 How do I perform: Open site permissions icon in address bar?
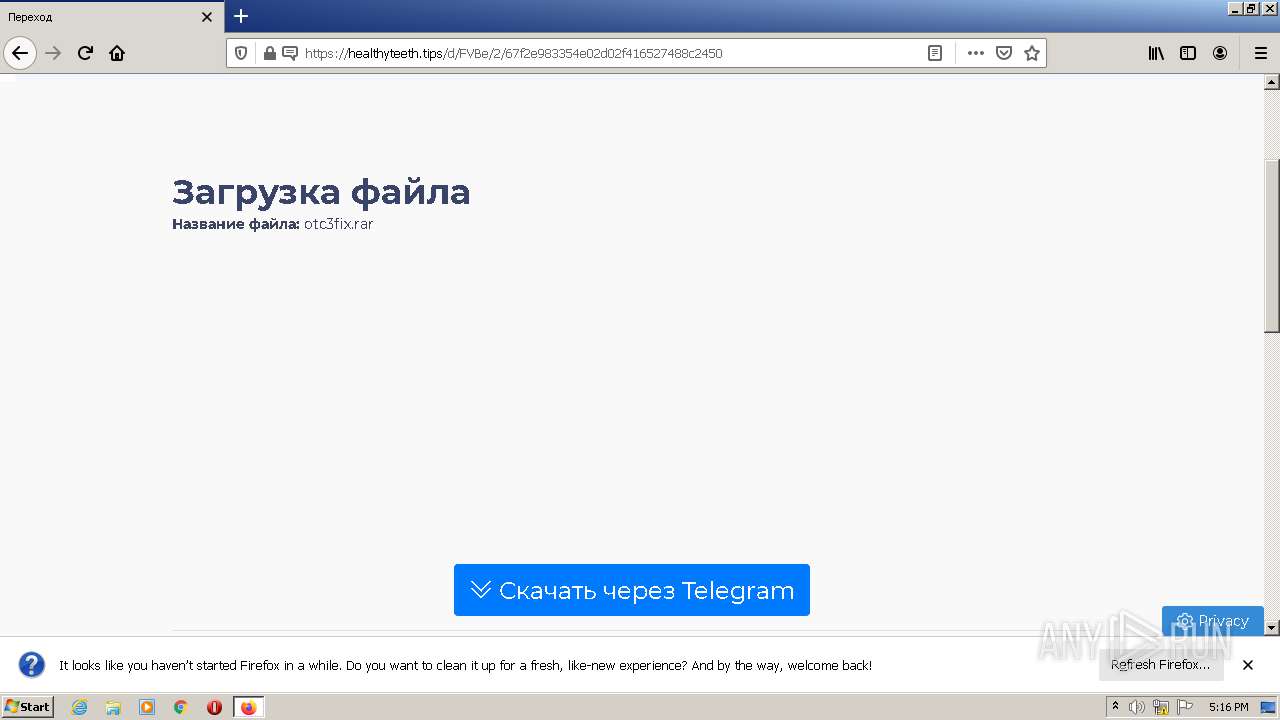290,53
